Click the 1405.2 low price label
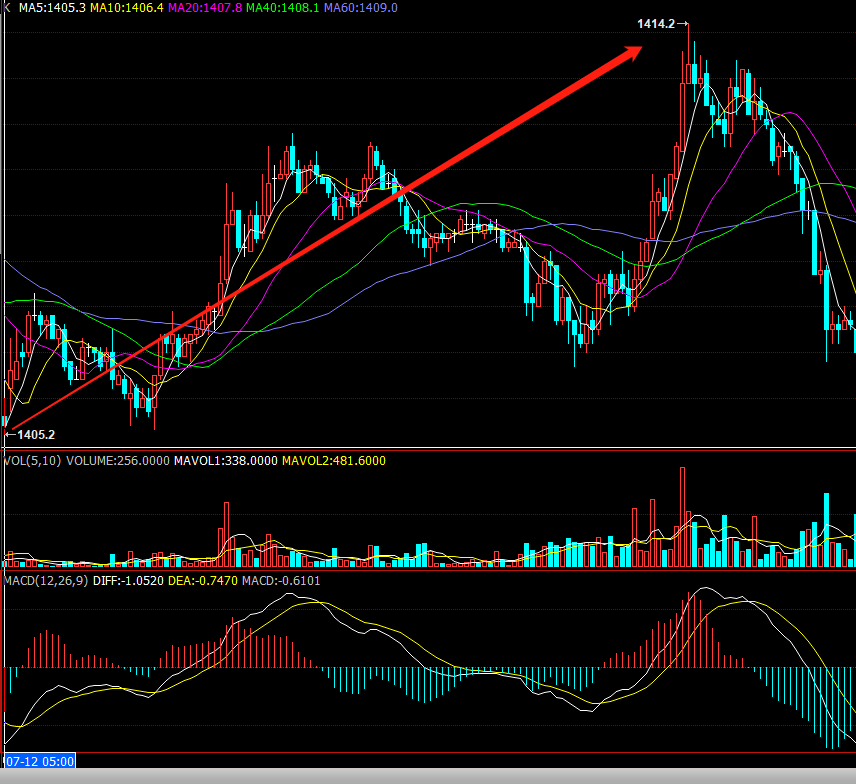The height and width of the screenshot is (784, 856). [36, 435]
